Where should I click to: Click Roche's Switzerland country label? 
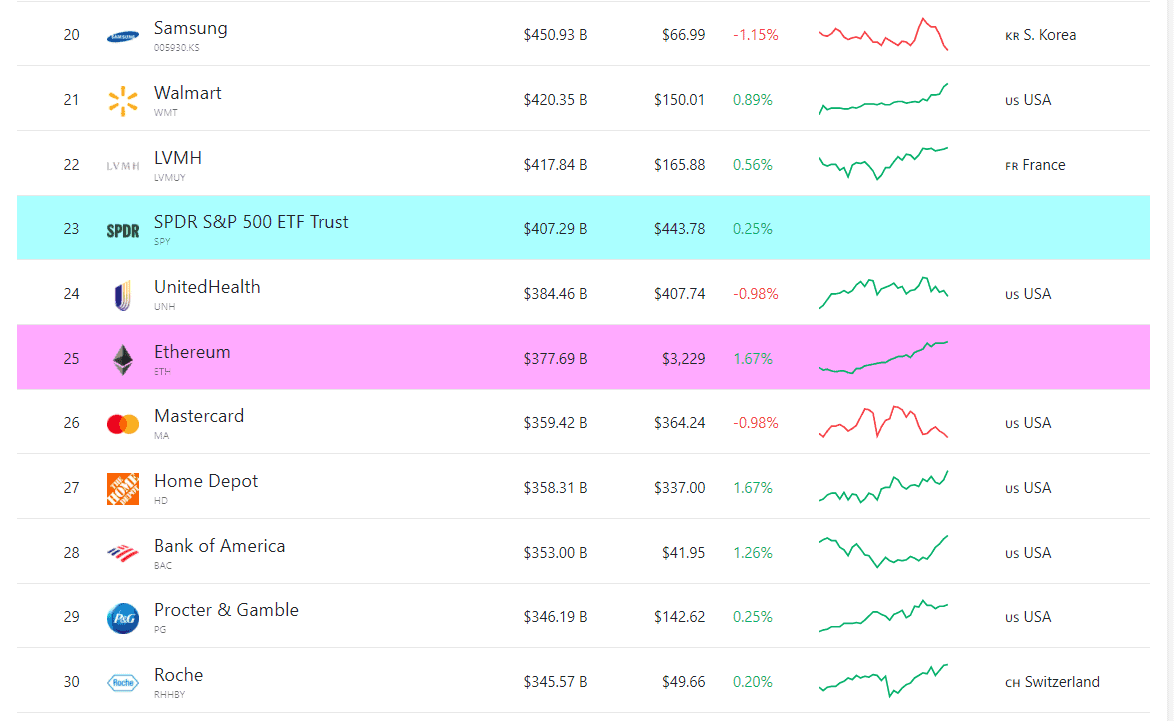(x=1052, y=682)
